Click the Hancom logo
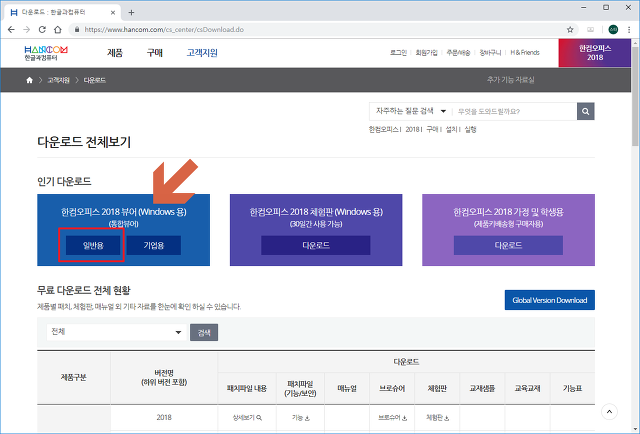This screenshot has height=434, width=640. pyautogui.click(x=46, y=53)
